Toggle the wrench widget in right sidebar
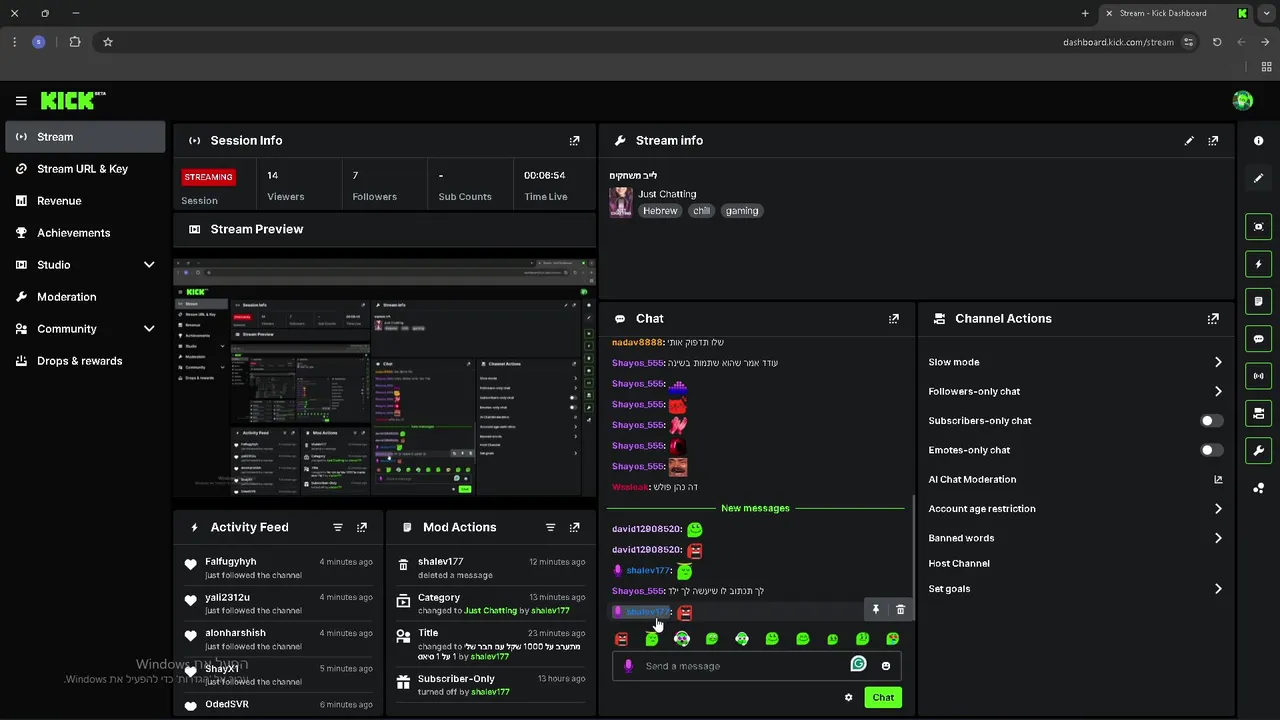 [1259, 450]
